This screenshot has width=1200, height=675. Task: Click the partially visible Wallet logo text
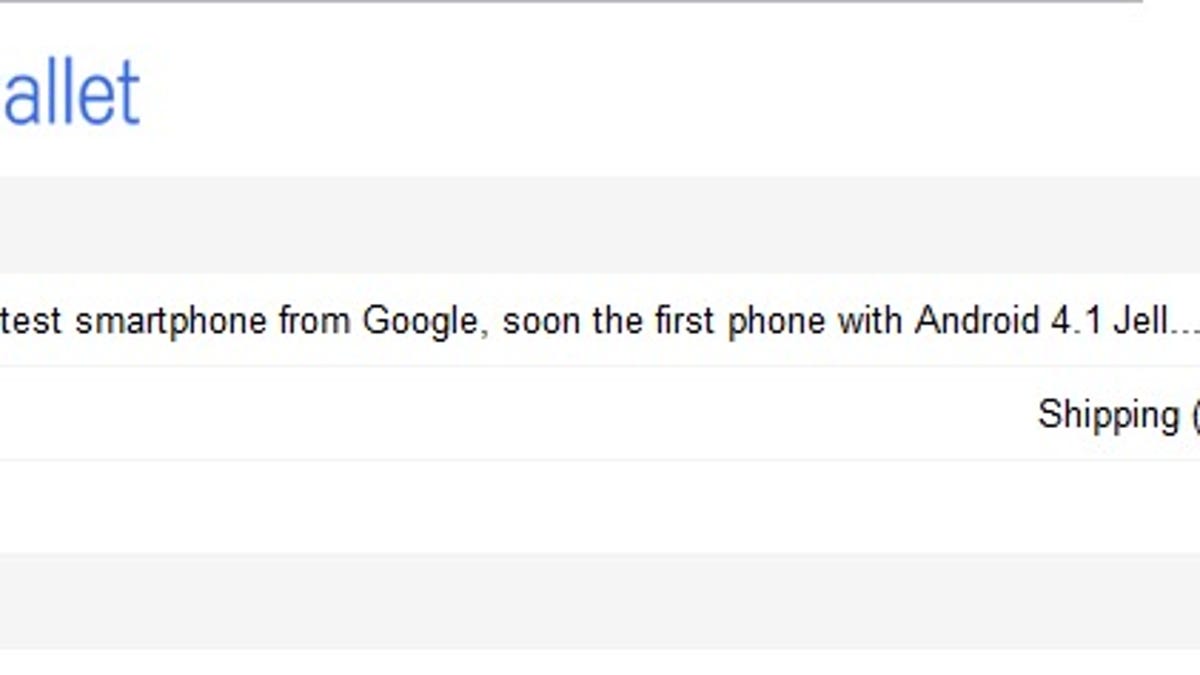click(70, 93)
